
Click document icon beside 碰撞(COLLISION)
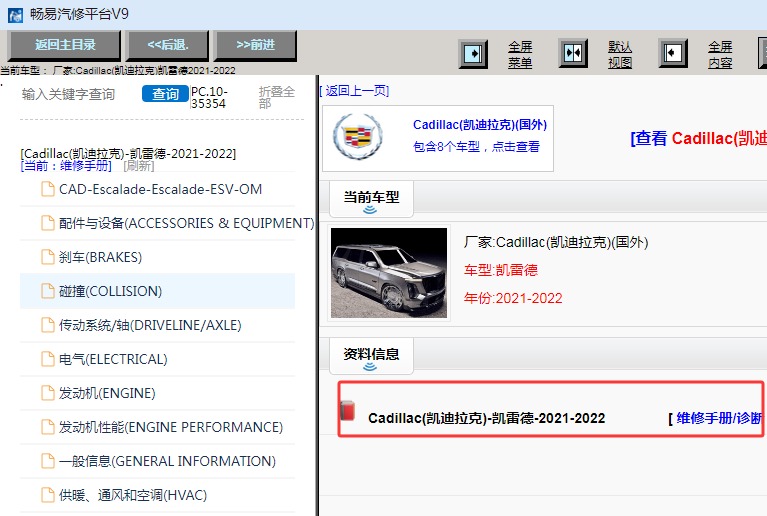[47, 291]
